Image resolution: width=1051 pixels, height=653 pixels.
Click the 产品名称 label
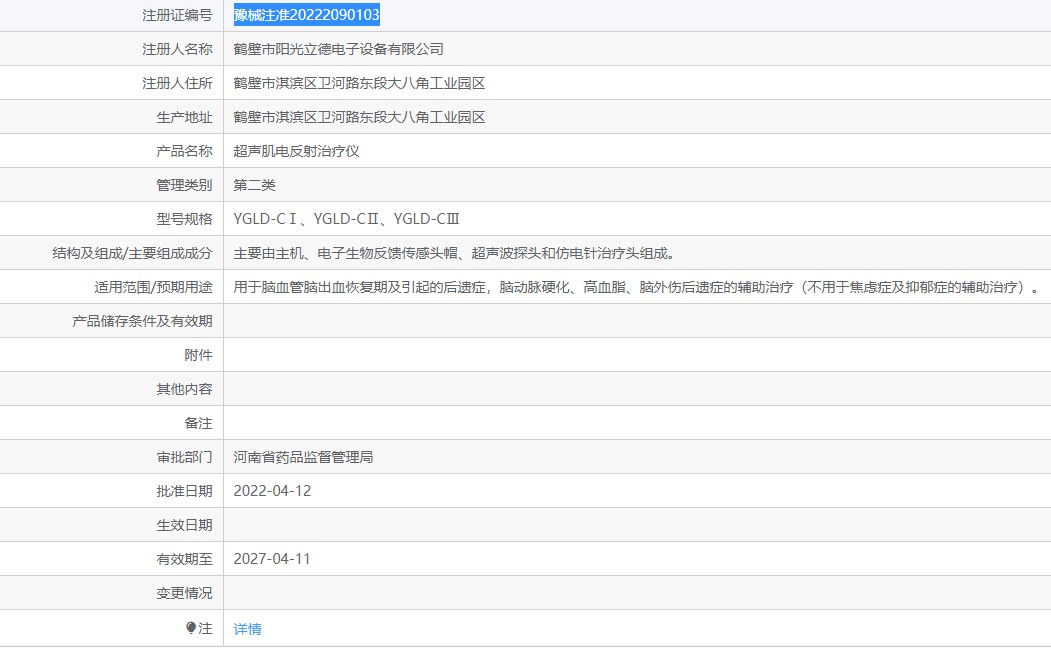click(184, 152)
